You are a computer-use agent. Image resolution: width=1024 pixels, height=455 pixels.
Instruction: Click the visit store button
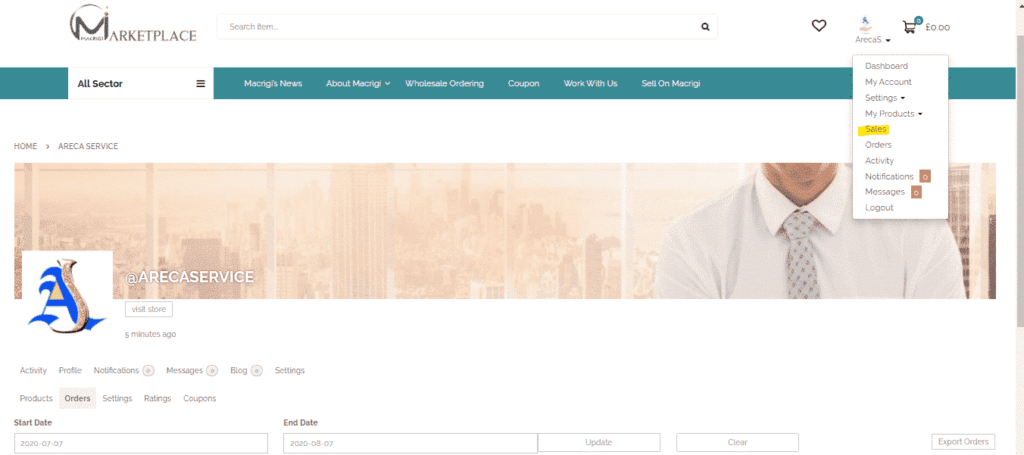[x=149, y=309]
